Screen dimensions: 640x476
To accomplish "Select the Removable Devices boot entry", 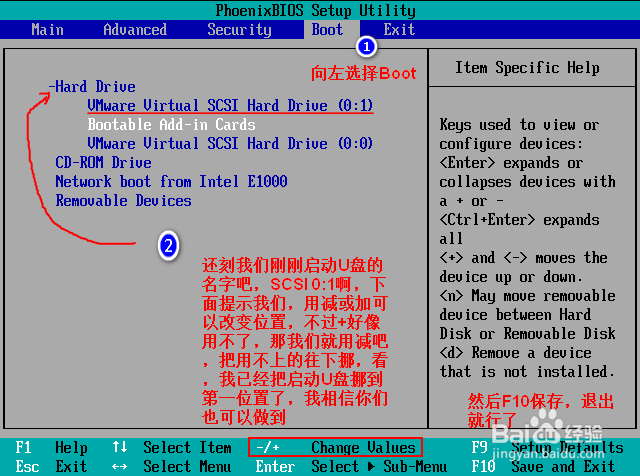I will click(123, 200).
